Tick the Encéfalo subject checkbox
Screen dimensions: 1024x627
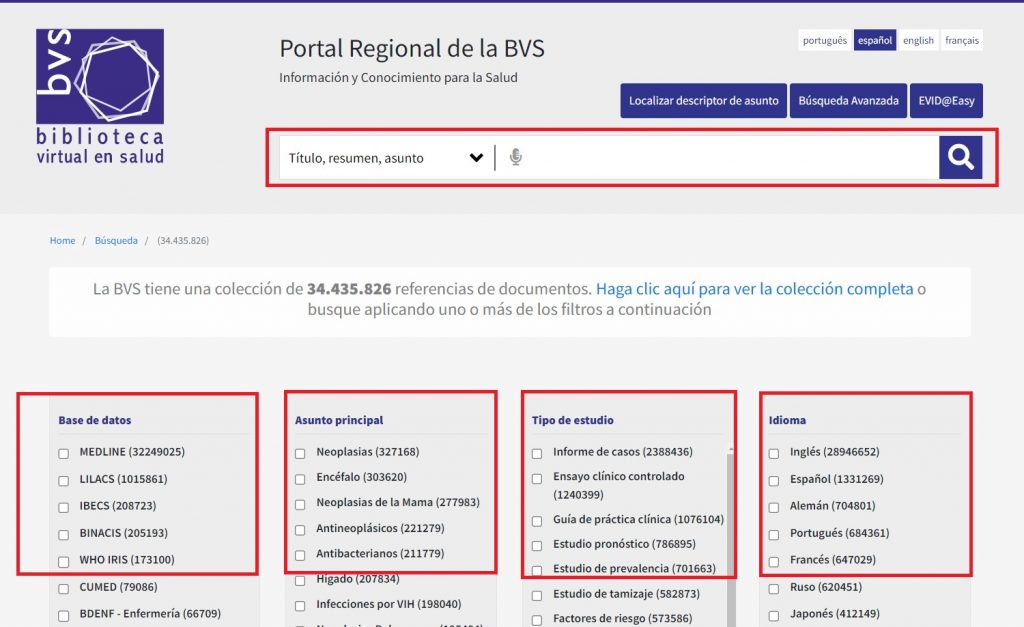(x=300, y=479)
